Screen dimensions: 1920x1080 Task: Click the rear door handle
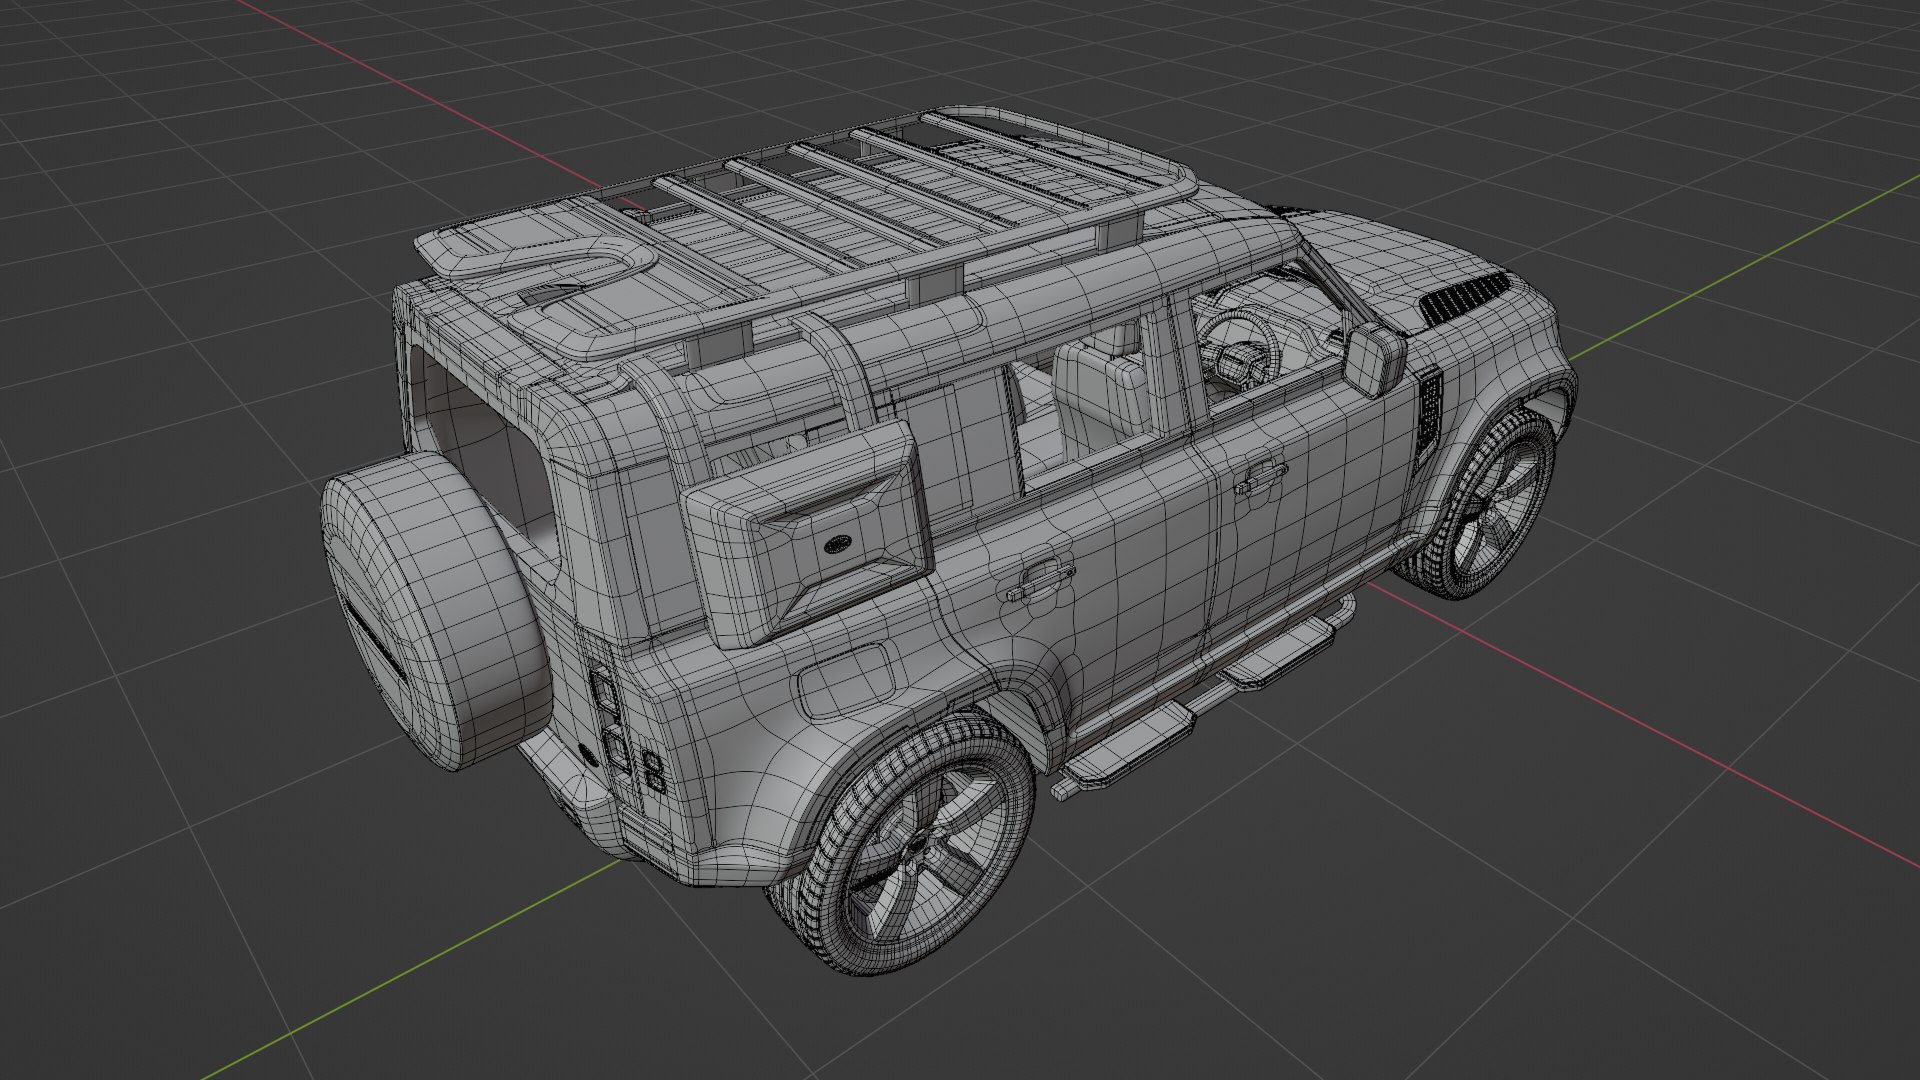pos(1040,580)
